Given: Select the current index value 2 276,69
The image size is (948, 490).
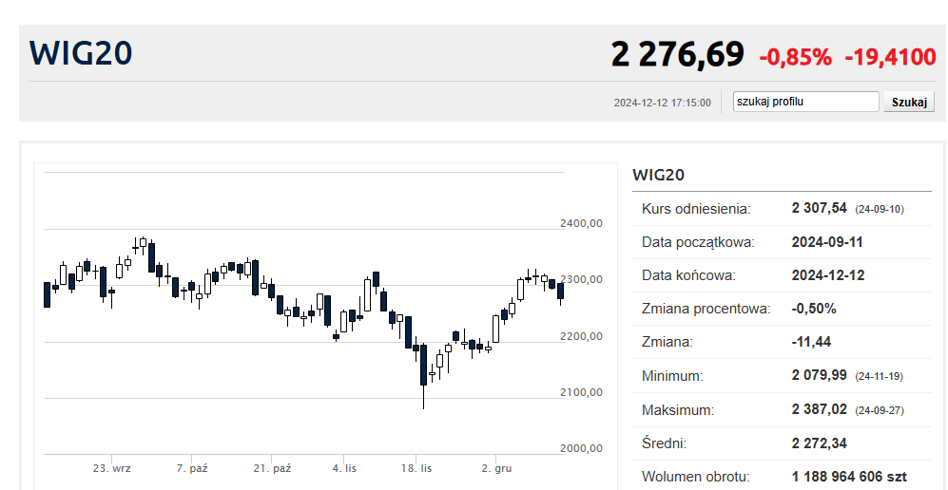Looking at the screenshot, I should pyautogui.click(x=678, y=55).
